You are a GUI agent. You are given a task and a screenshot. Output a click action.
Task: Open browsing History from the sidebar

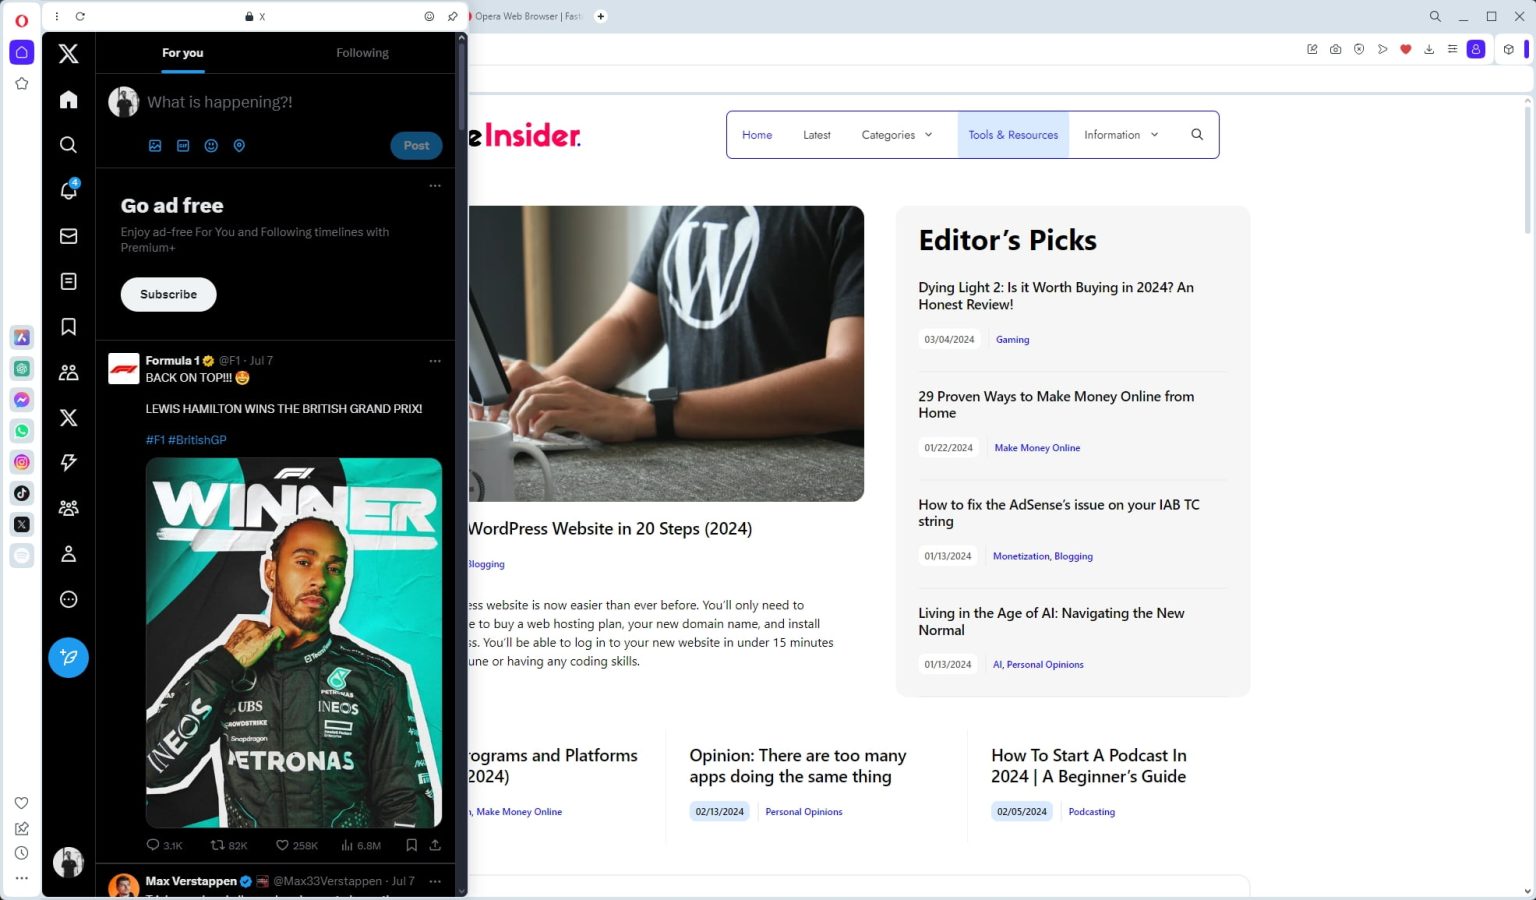pos(21,852)
